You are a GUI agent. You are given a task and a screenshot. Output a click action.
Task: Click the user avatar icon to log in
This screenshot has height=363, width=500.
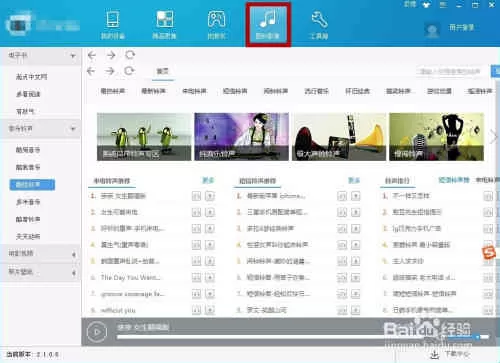432,30
